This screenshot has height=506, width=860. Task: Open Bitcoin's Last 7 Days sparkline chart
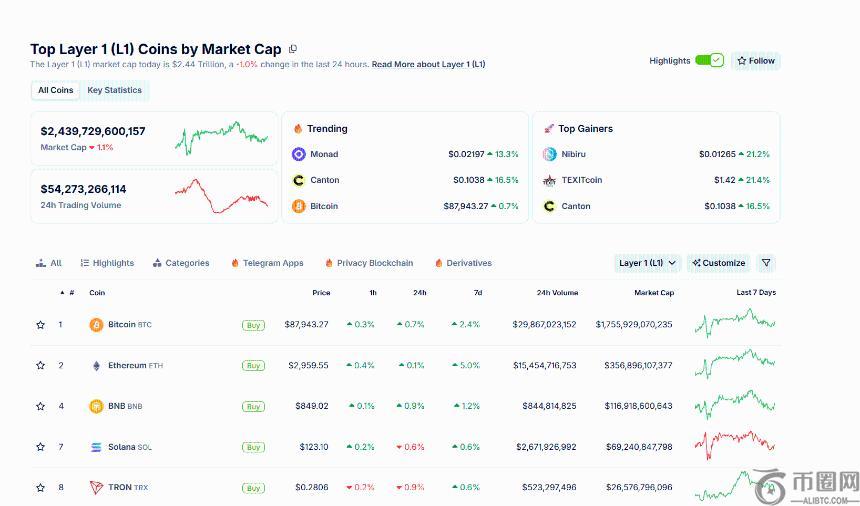(740, 325)
